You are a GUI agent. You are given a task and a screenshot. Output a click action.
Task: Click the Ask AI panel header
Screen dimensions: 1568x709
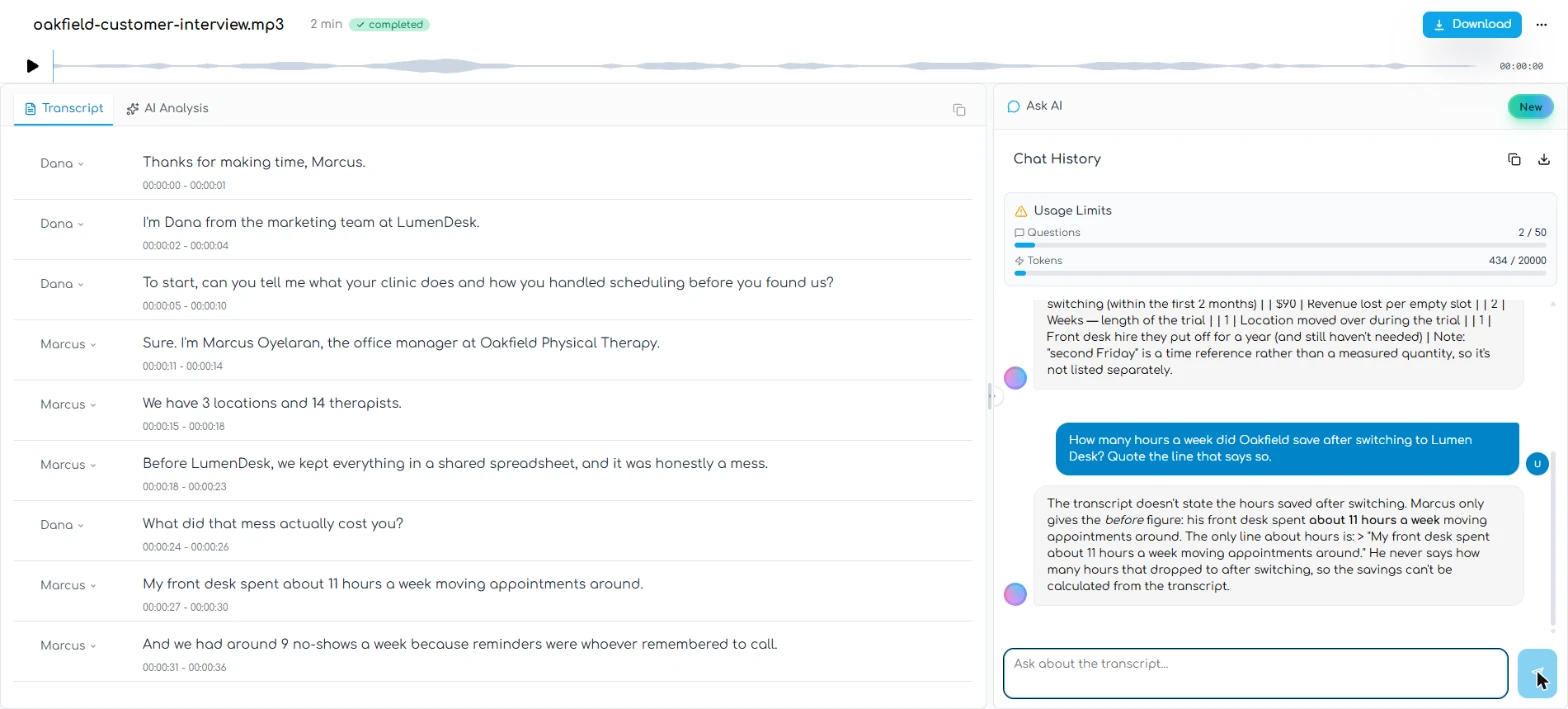click(1035, 106)
